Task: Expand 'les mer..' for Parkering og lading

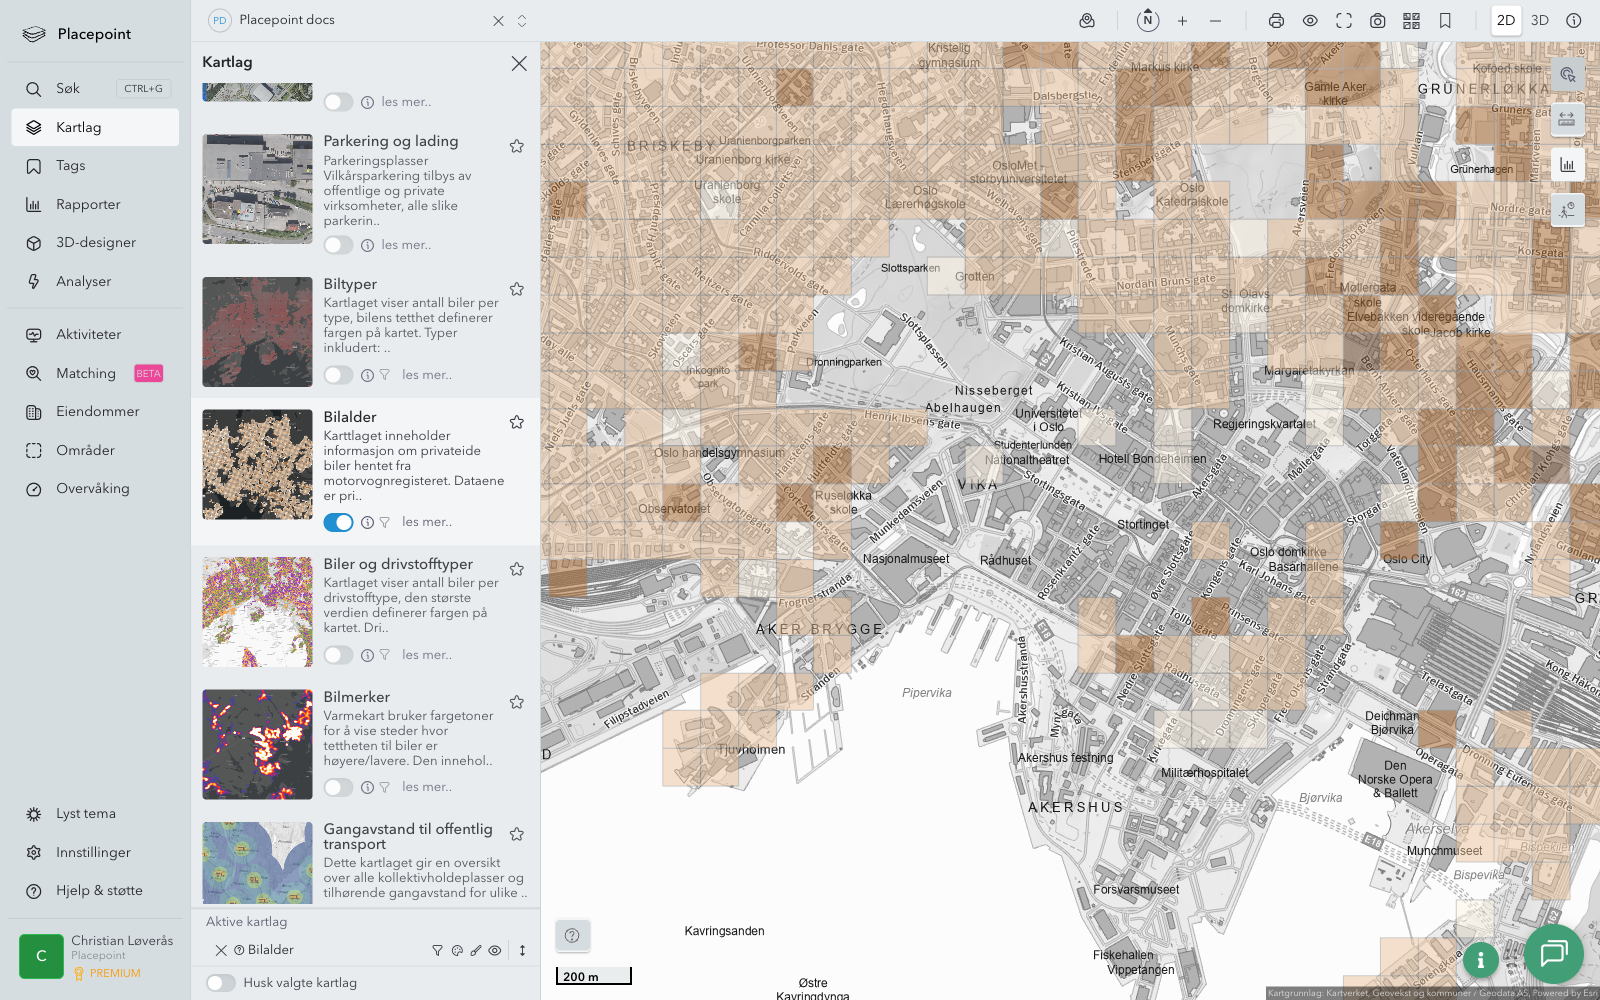Action: pyautogui.click(x=406, y=245)
